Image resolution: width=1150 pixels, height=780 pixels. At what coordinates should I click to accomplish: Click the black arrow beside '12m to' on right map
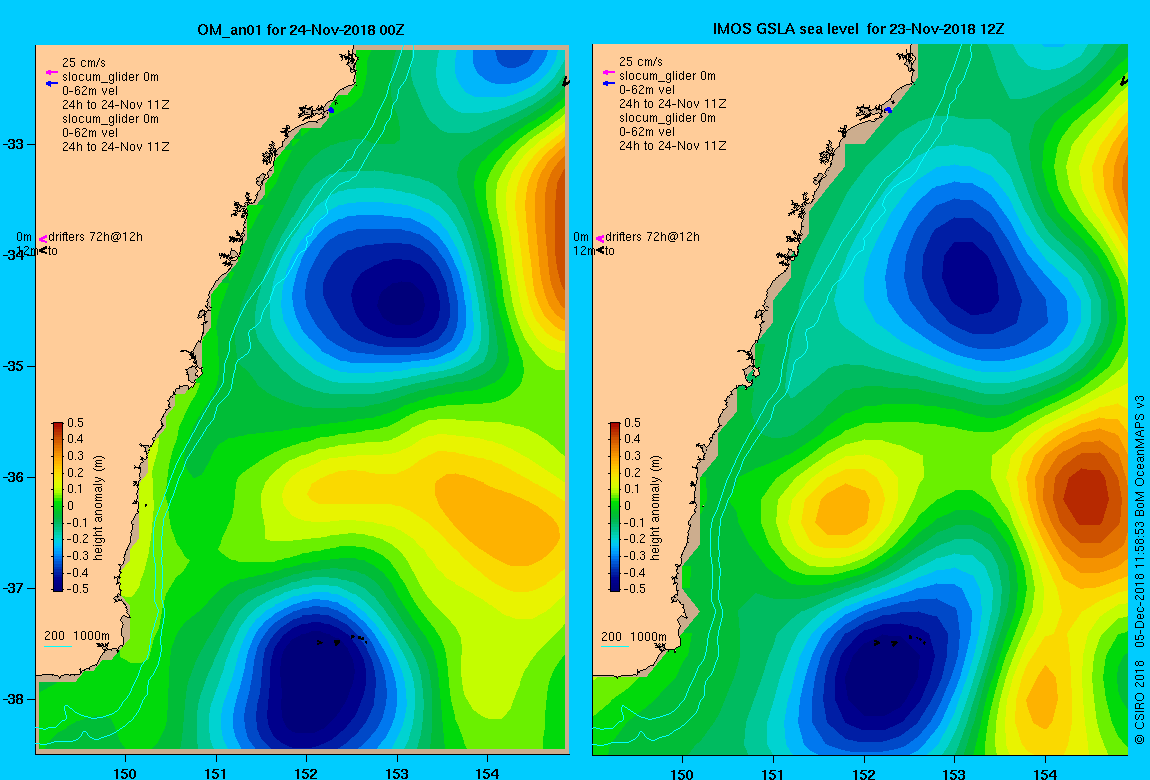click(x=601, y=251)
